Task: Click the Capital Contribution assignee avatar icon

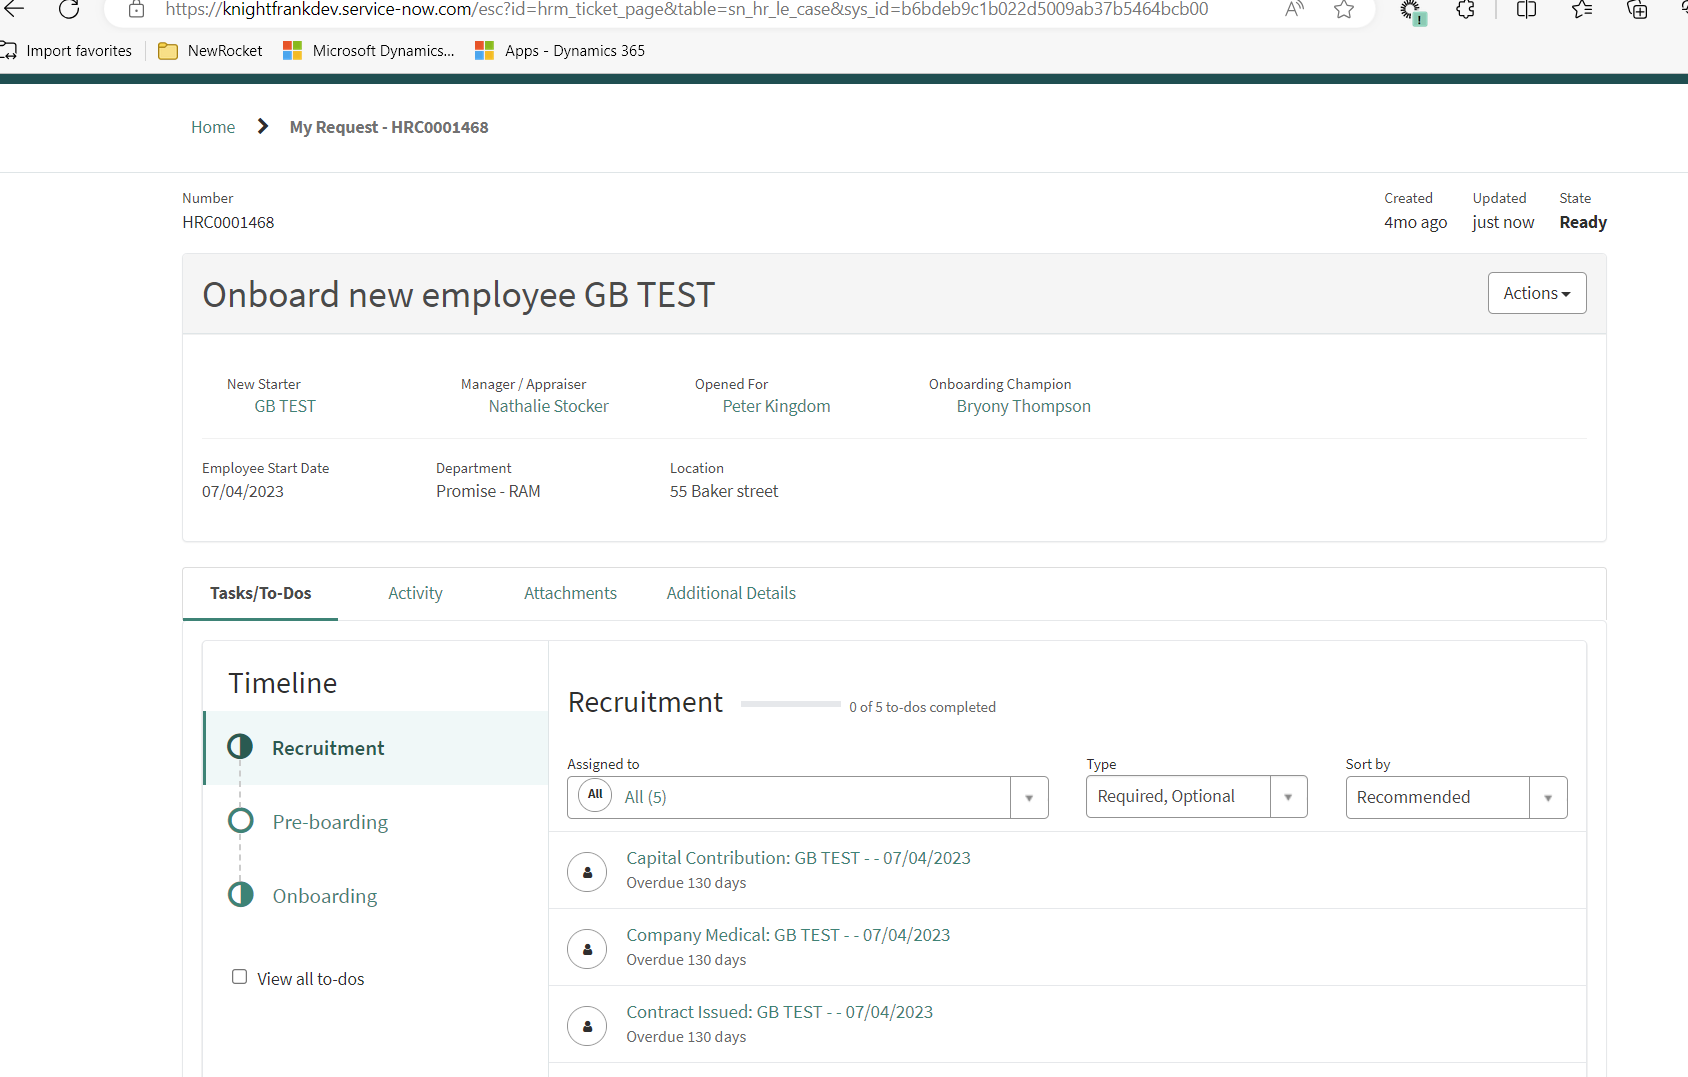Action: (x=587, y=872)
